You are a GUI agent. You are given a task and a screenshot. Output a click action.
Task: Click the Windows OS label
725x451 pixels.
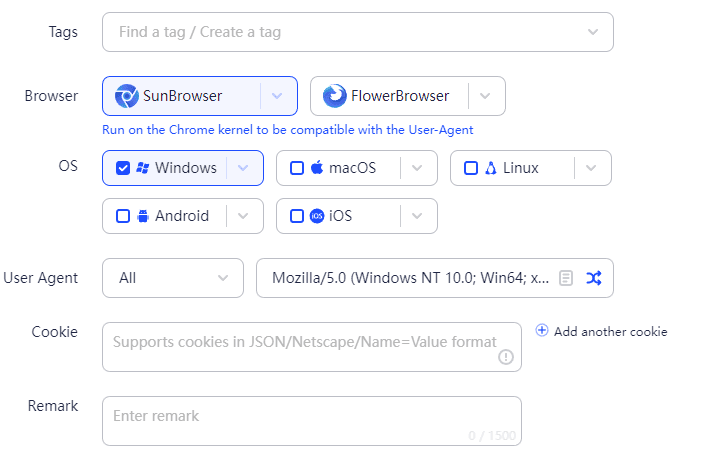point(186,168)
